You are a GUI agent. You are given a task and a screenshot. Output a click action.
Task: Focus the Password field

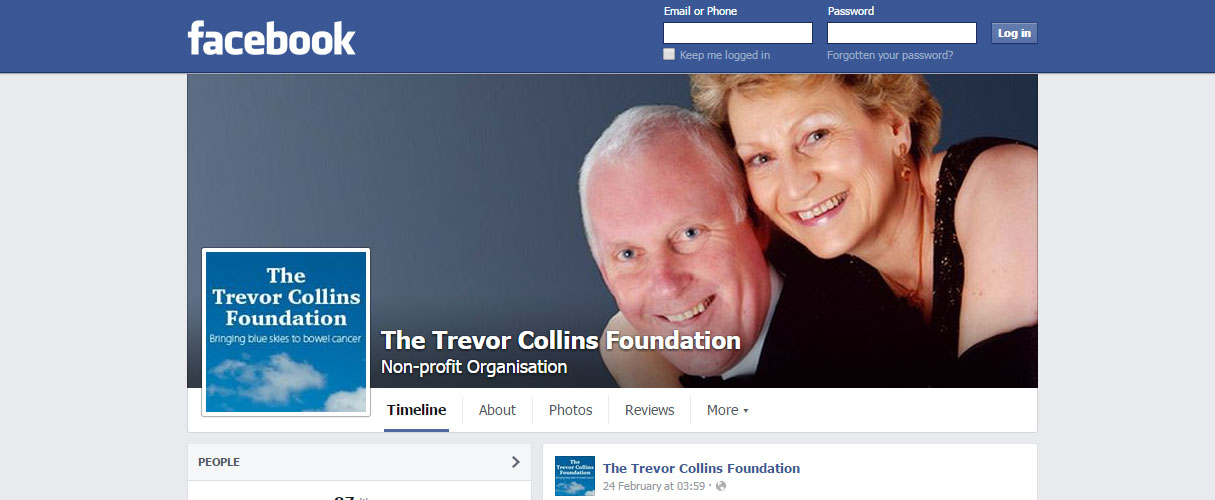pos(902,33)
